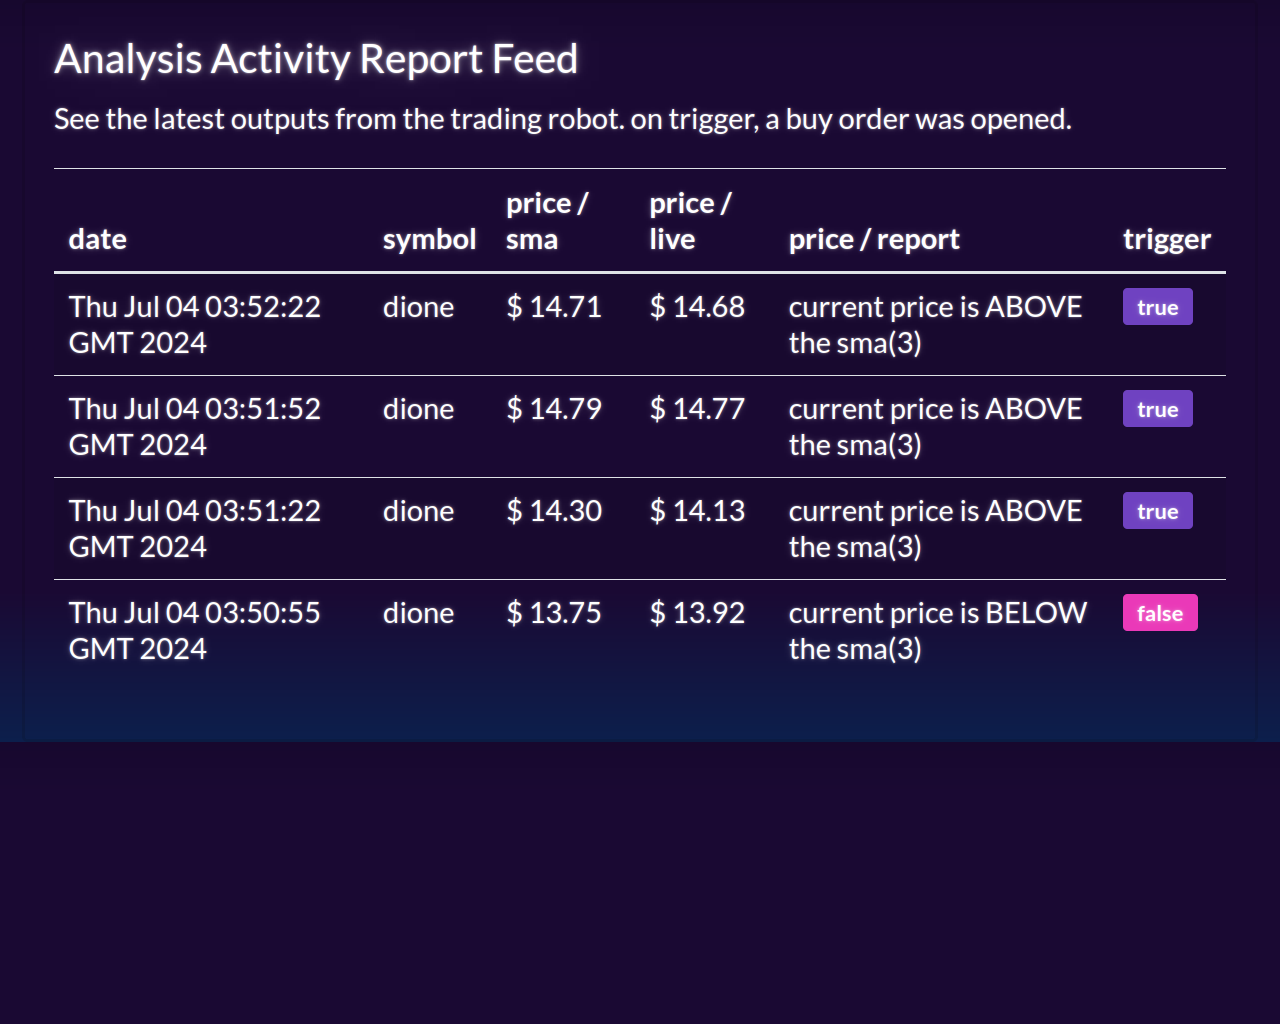Click the price / report column header
1280x1024 pixels.
[874, 239]
